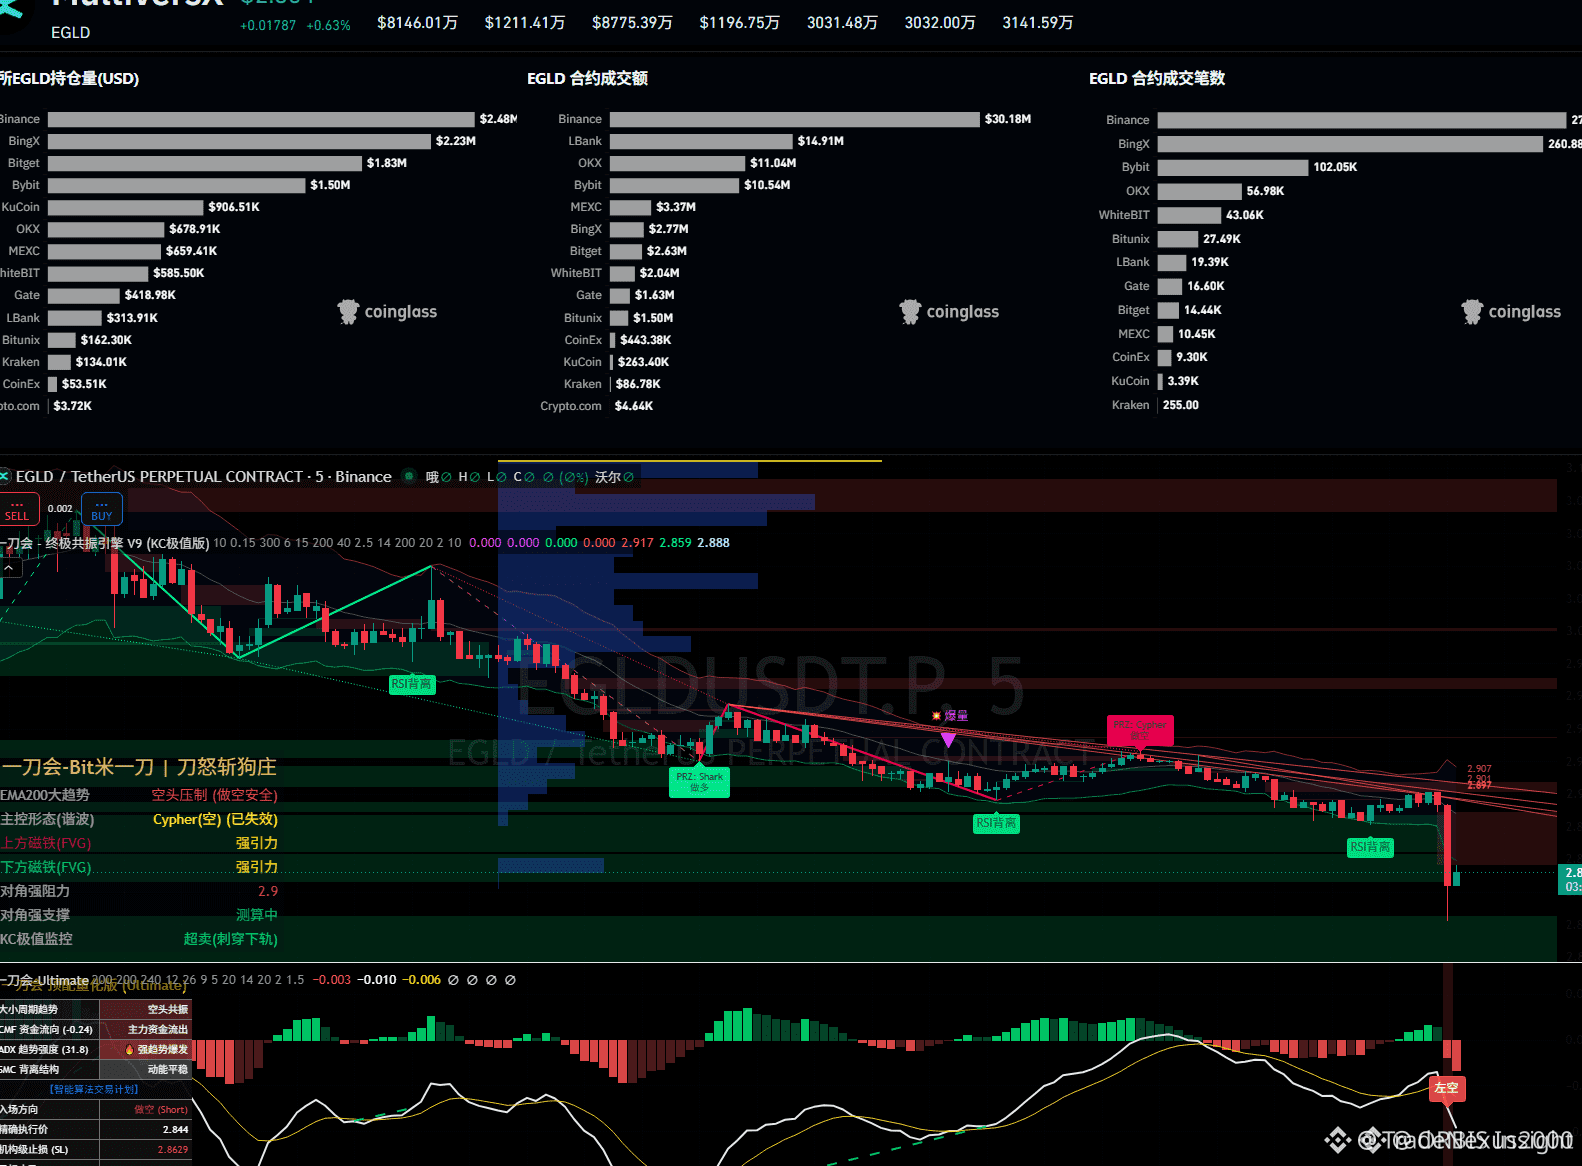Click the 超卖(刺穿下轨) KC status
The height and width of the screenshot is (1166, 1582).
pos(231,939)
